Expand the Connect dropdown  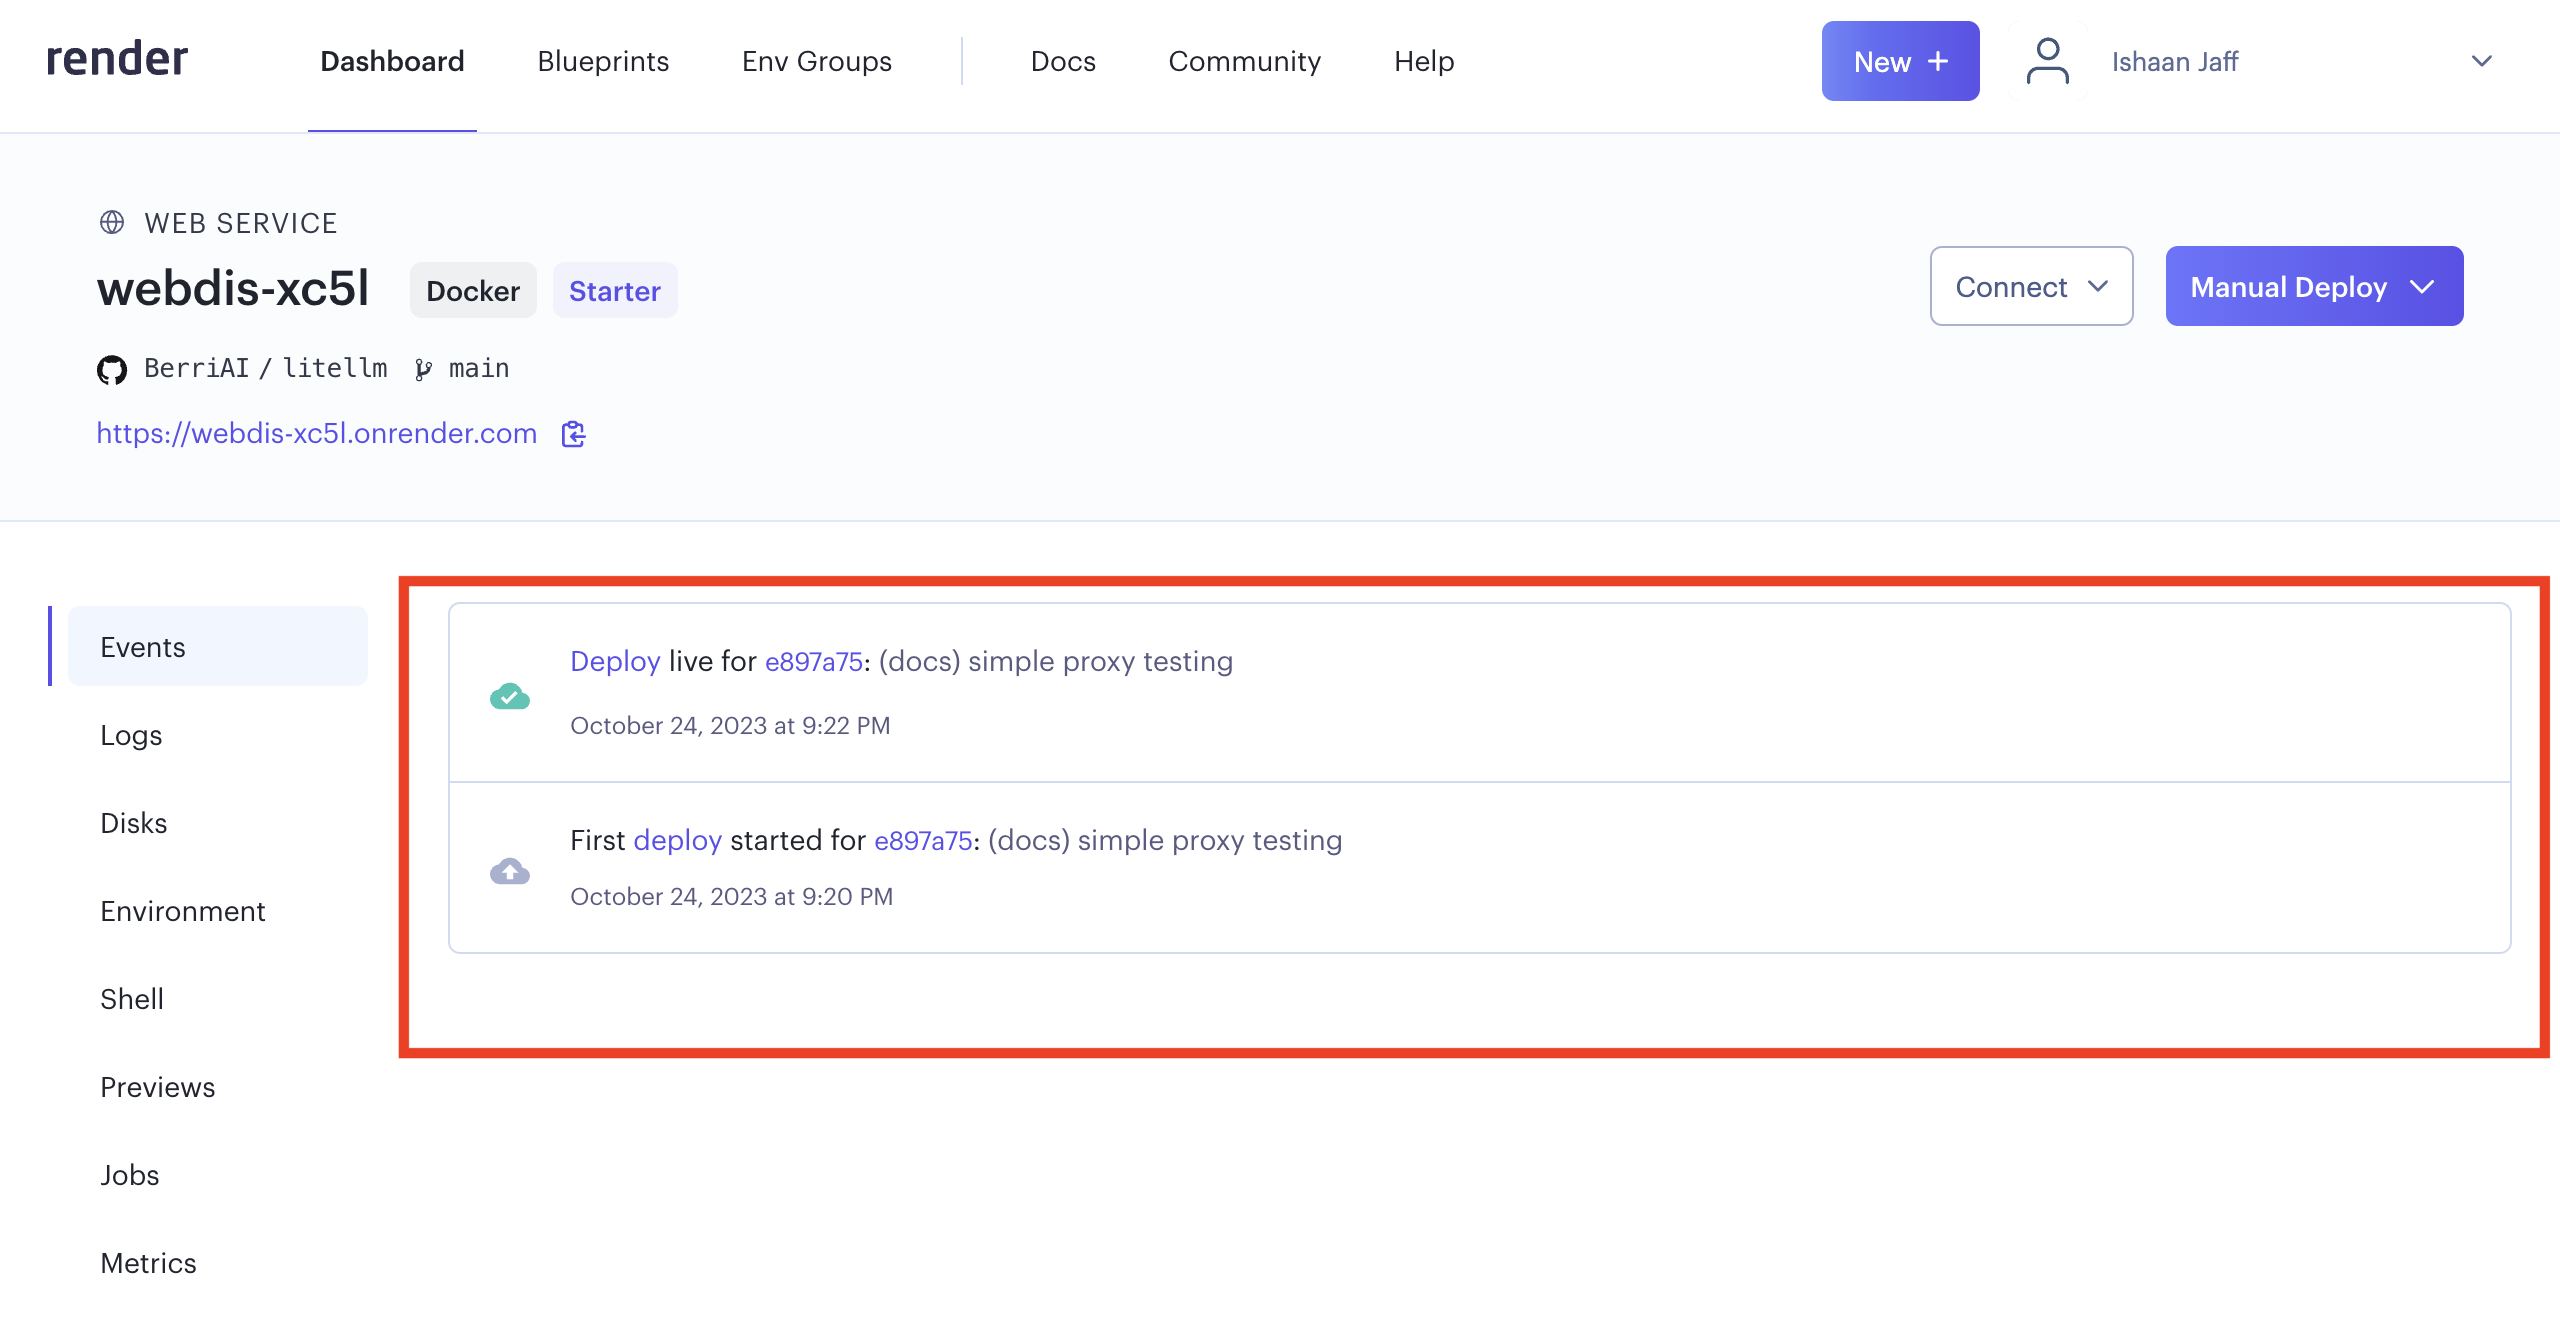click(x=2031, y=287)
